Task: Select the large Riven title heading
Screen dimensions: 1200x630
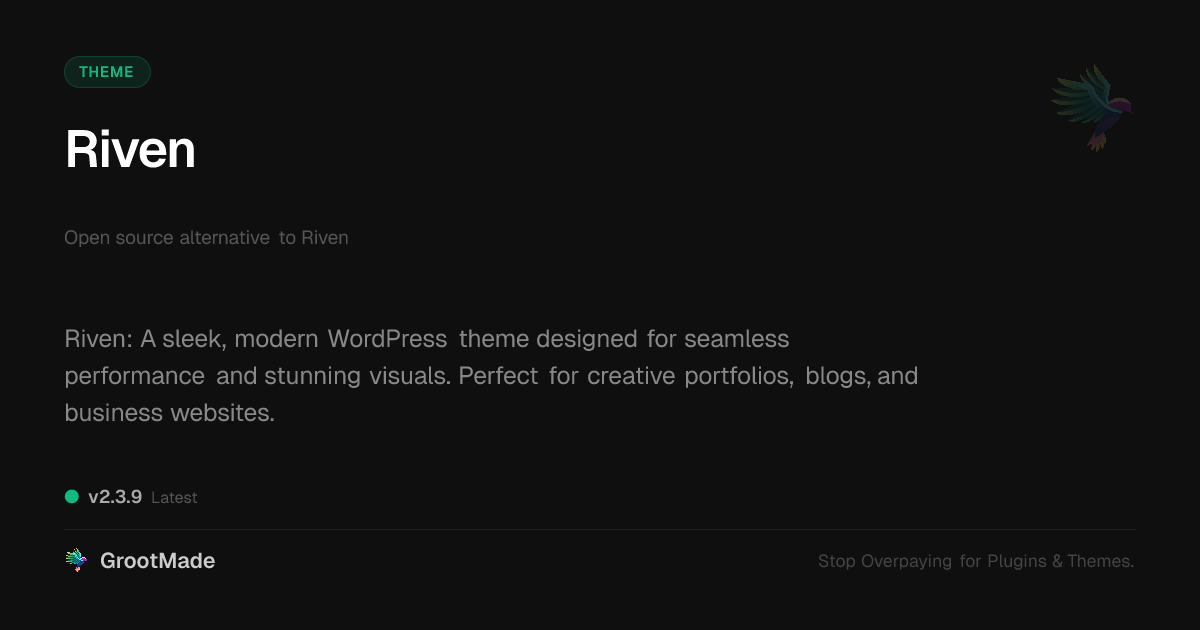Action: 130,150
